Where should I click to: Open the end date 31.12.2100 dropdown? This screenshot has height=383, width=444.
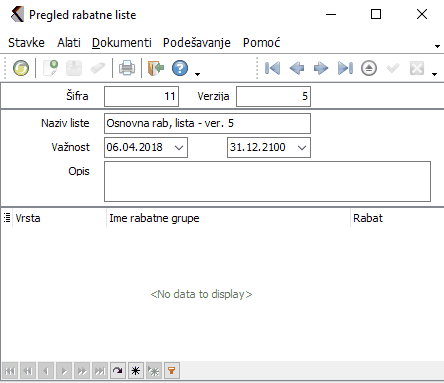302,147
